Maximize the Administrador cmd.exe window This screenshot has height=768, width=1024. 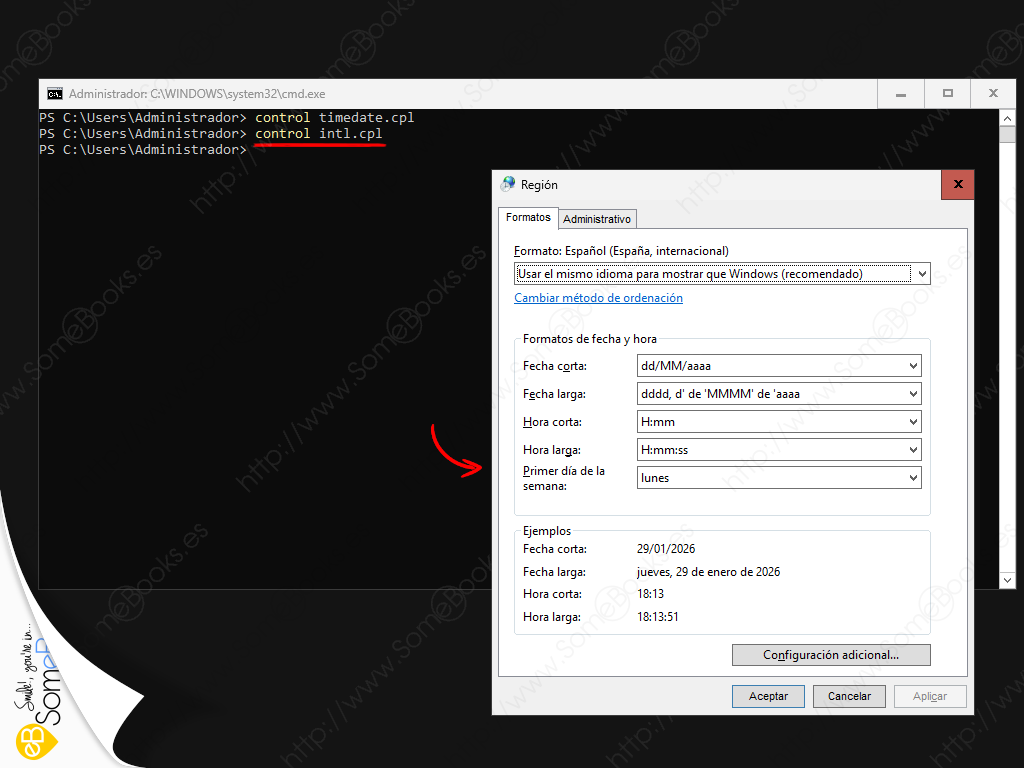click(x=947, y=94)
